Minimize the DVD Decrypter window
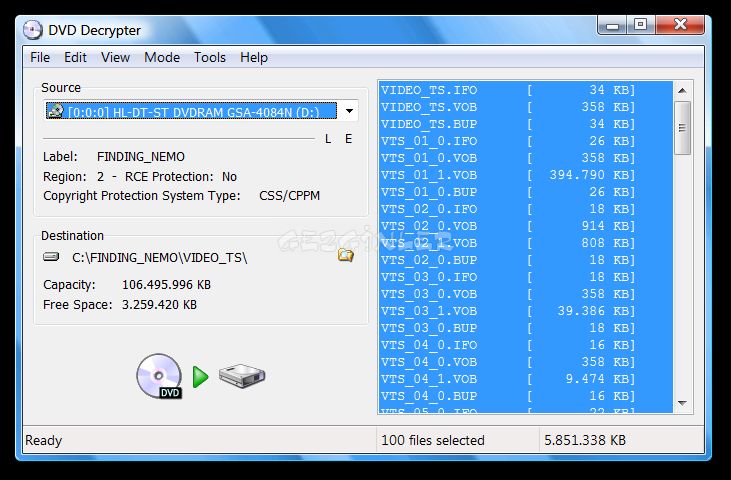This screenshot has height=480, width=731. click(612, 25)
